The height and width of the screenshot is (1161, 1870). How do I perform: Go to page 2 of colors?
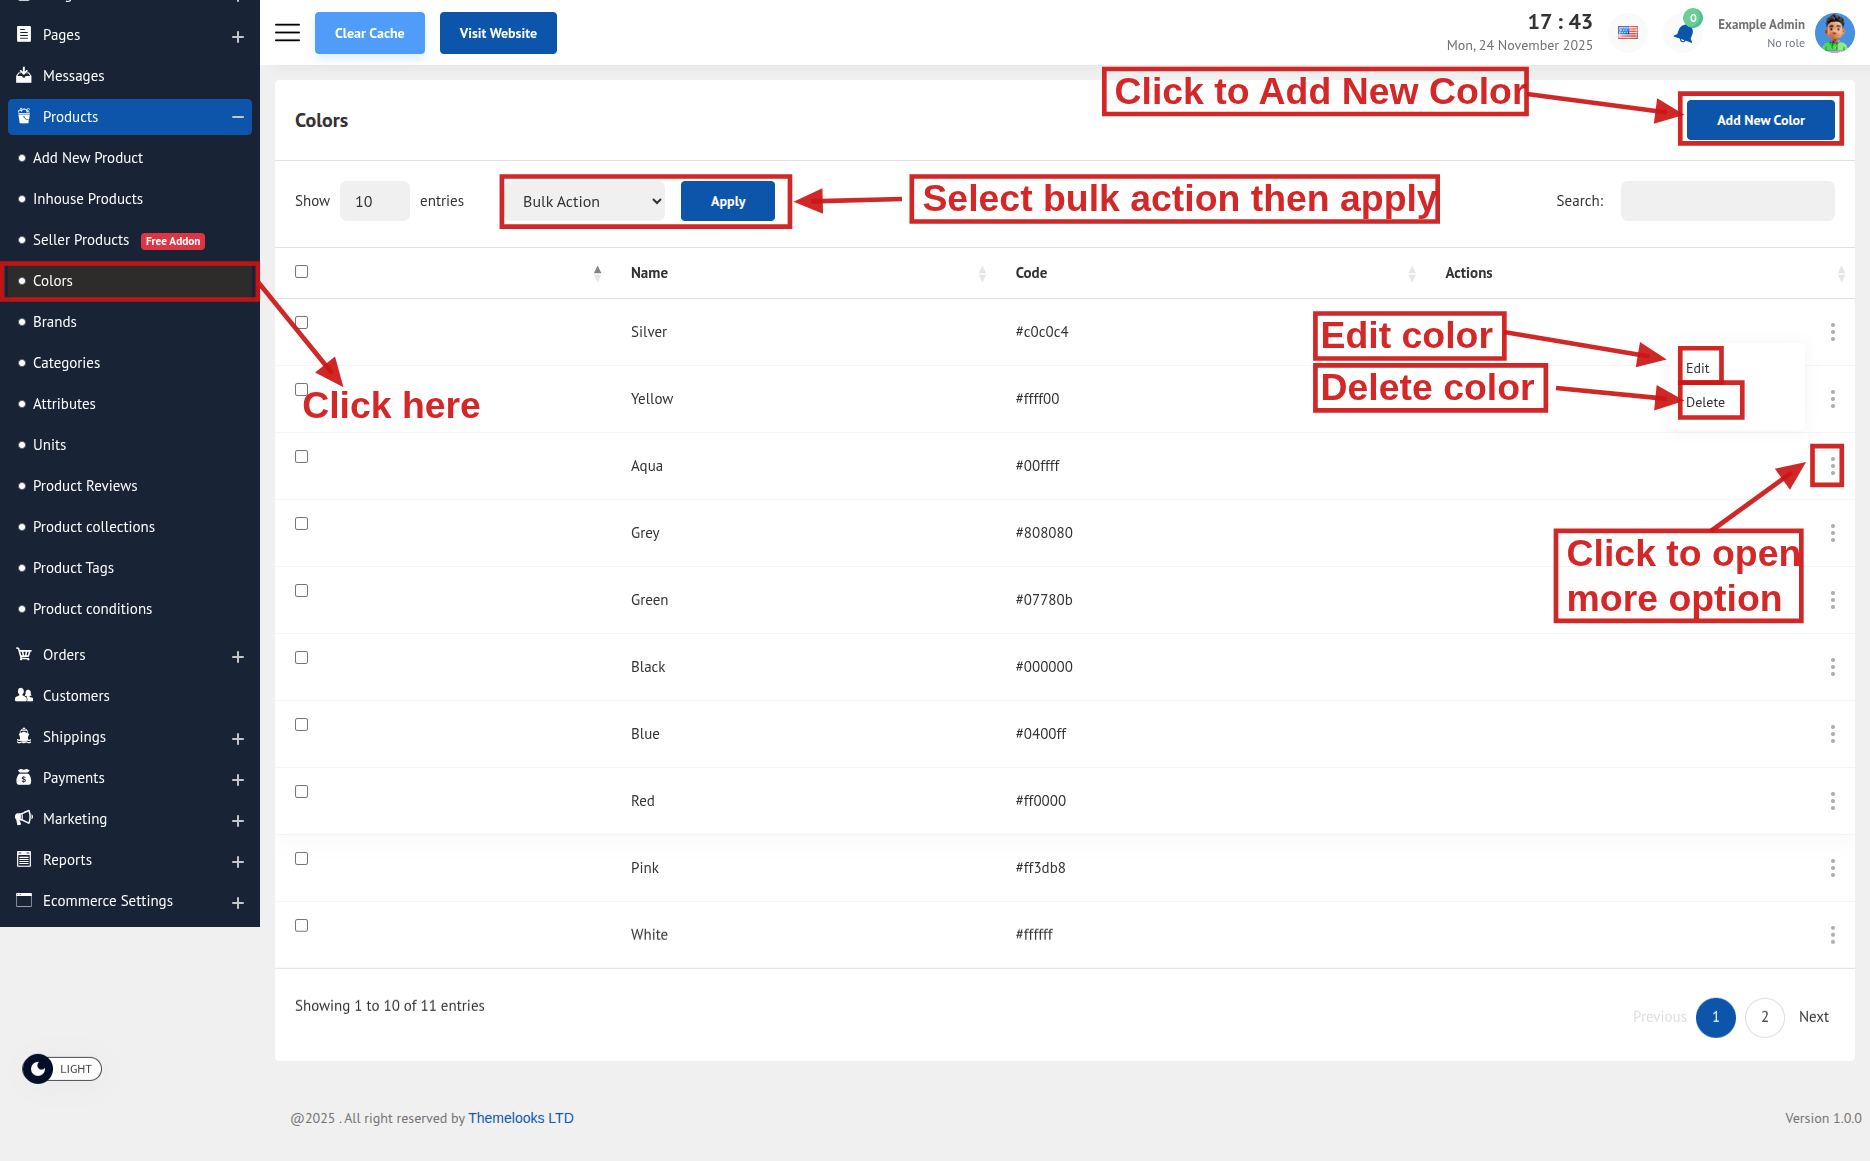1764,1017
